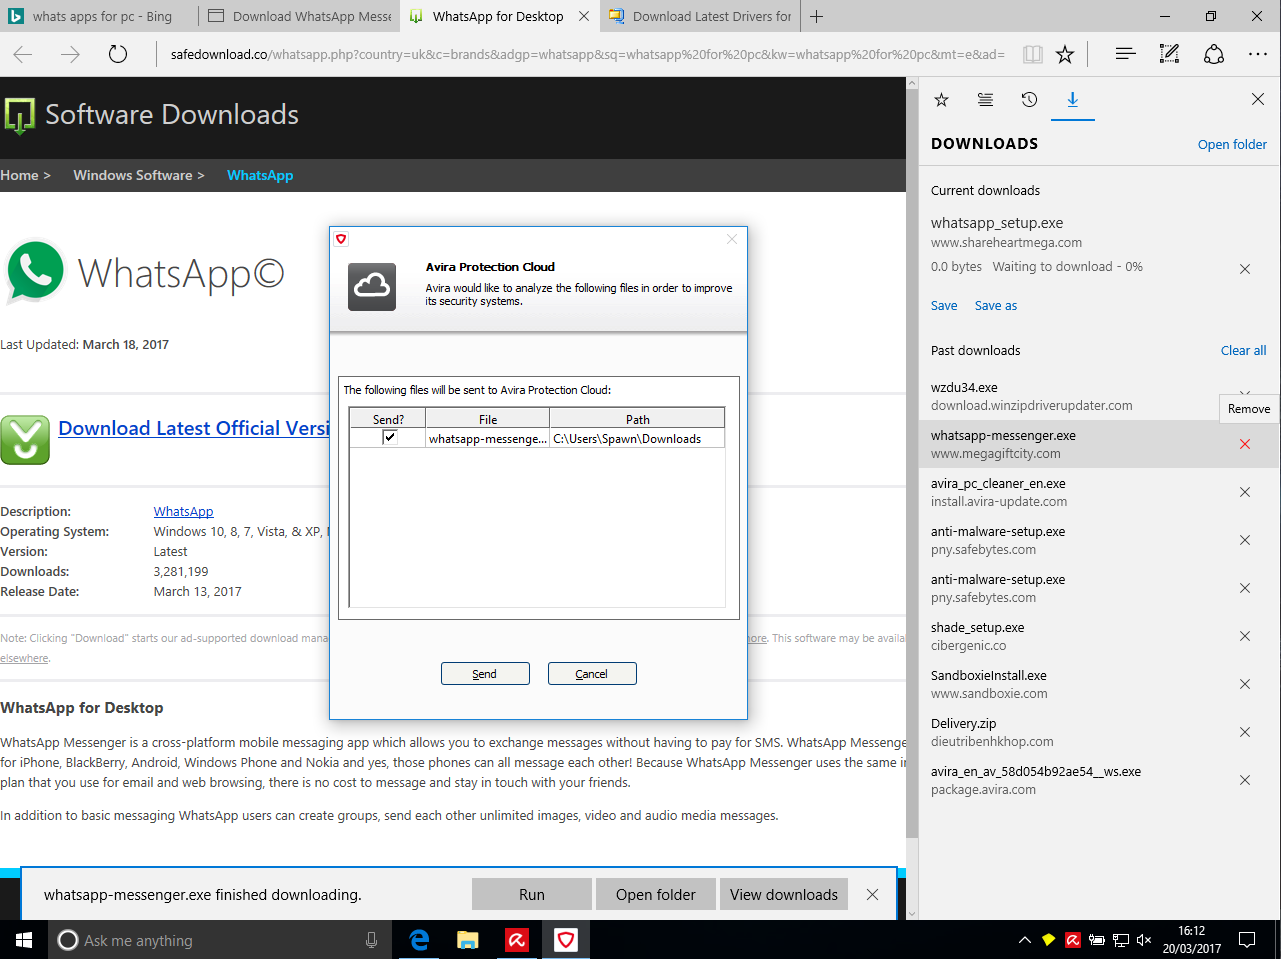Dismiss the download finished notification bar
Viewport: 1281px width, 960px height.
pos(873,895)
